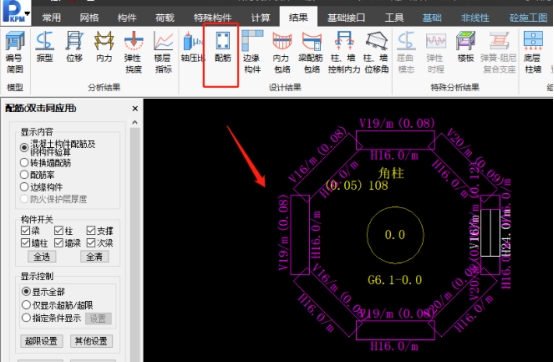
Task: Switch to the 荷载 ribbon tab
Action: coord(165,18)
